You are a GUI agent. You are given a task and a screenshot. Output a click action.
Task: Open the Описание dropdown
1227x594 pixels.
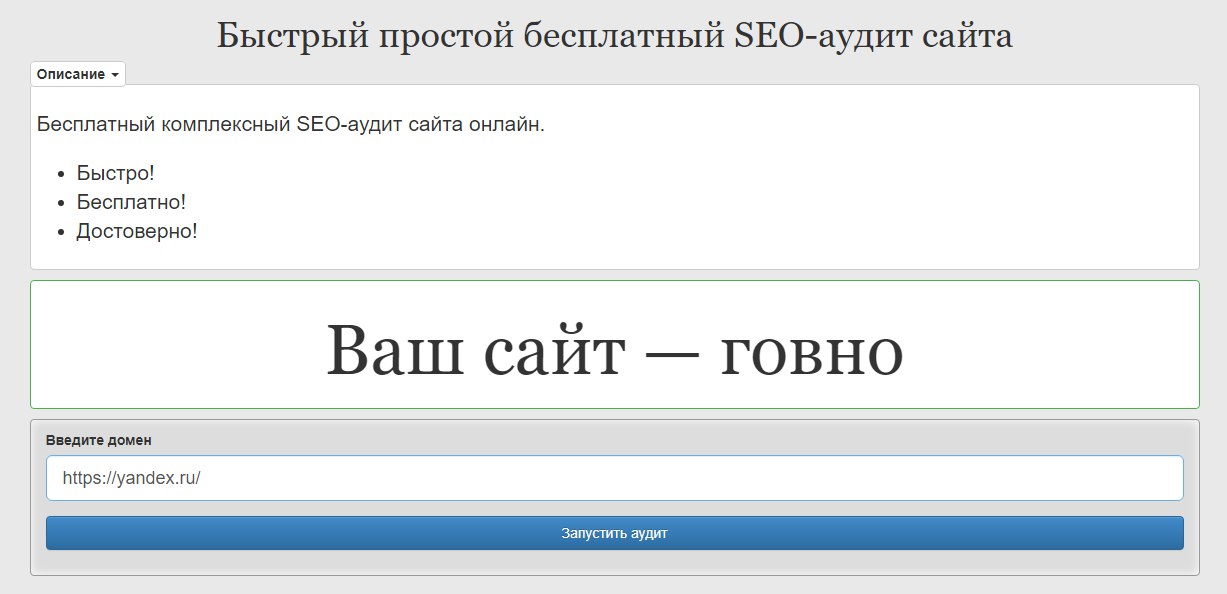[x=78, y=75]
